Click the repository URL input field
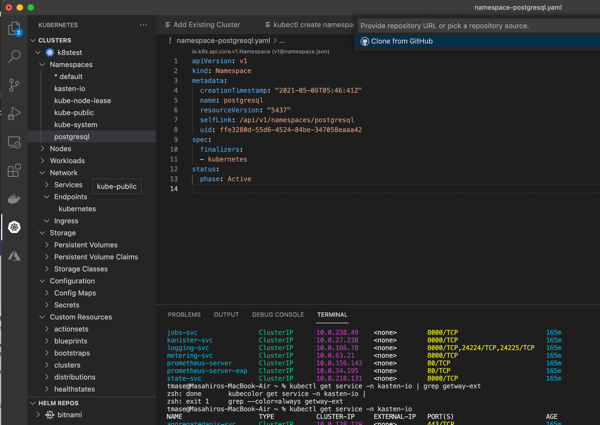Image resolution: width=600 pixels, height=425 pixels. 479,26
